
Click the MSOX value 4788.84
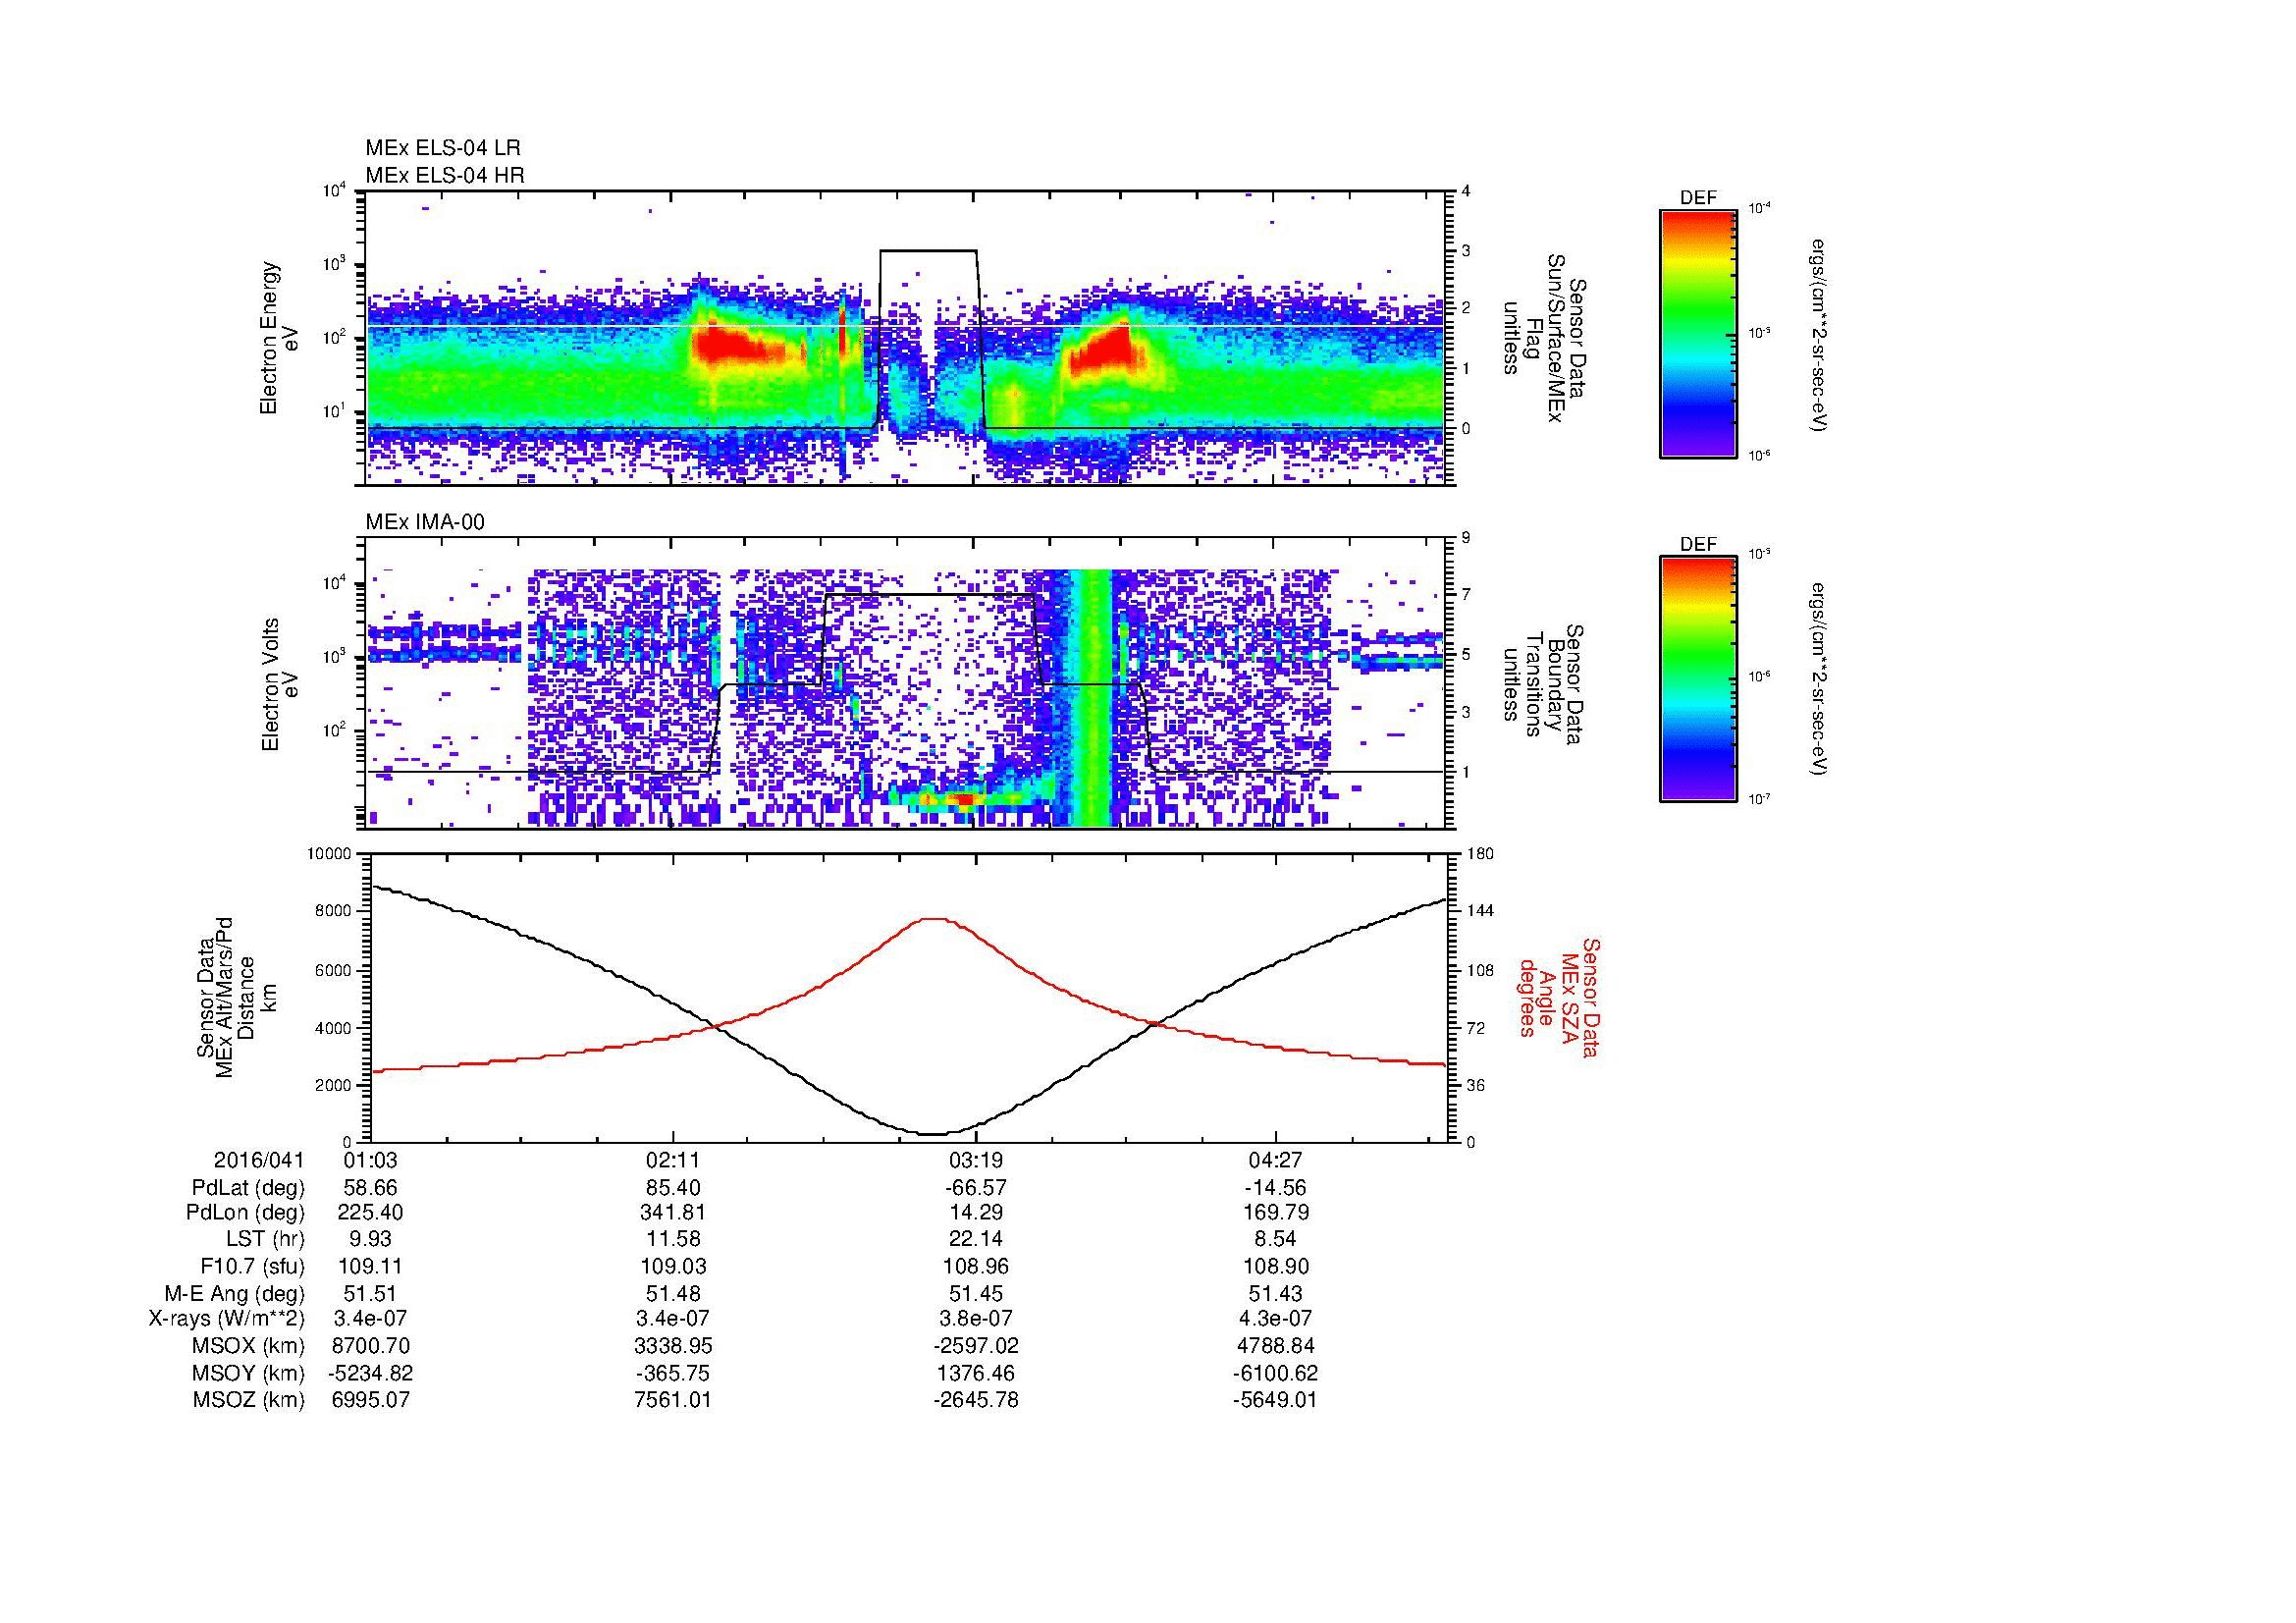coord(1276,1346)
